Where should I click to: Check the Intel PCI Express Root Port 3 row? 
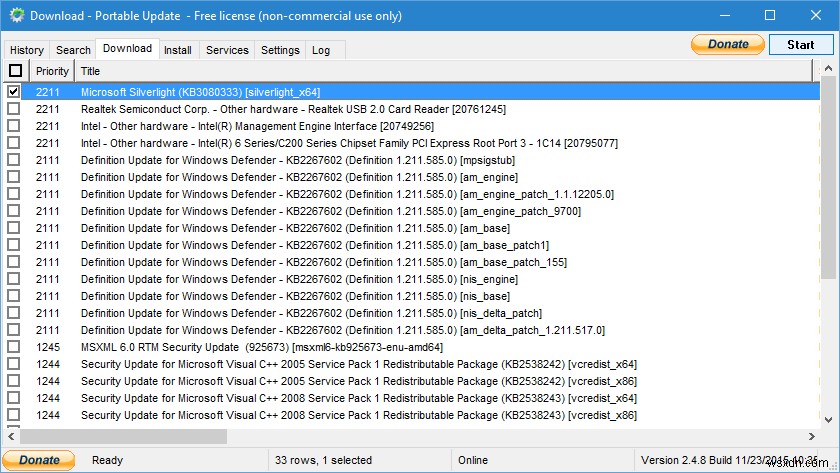(13, 143)
